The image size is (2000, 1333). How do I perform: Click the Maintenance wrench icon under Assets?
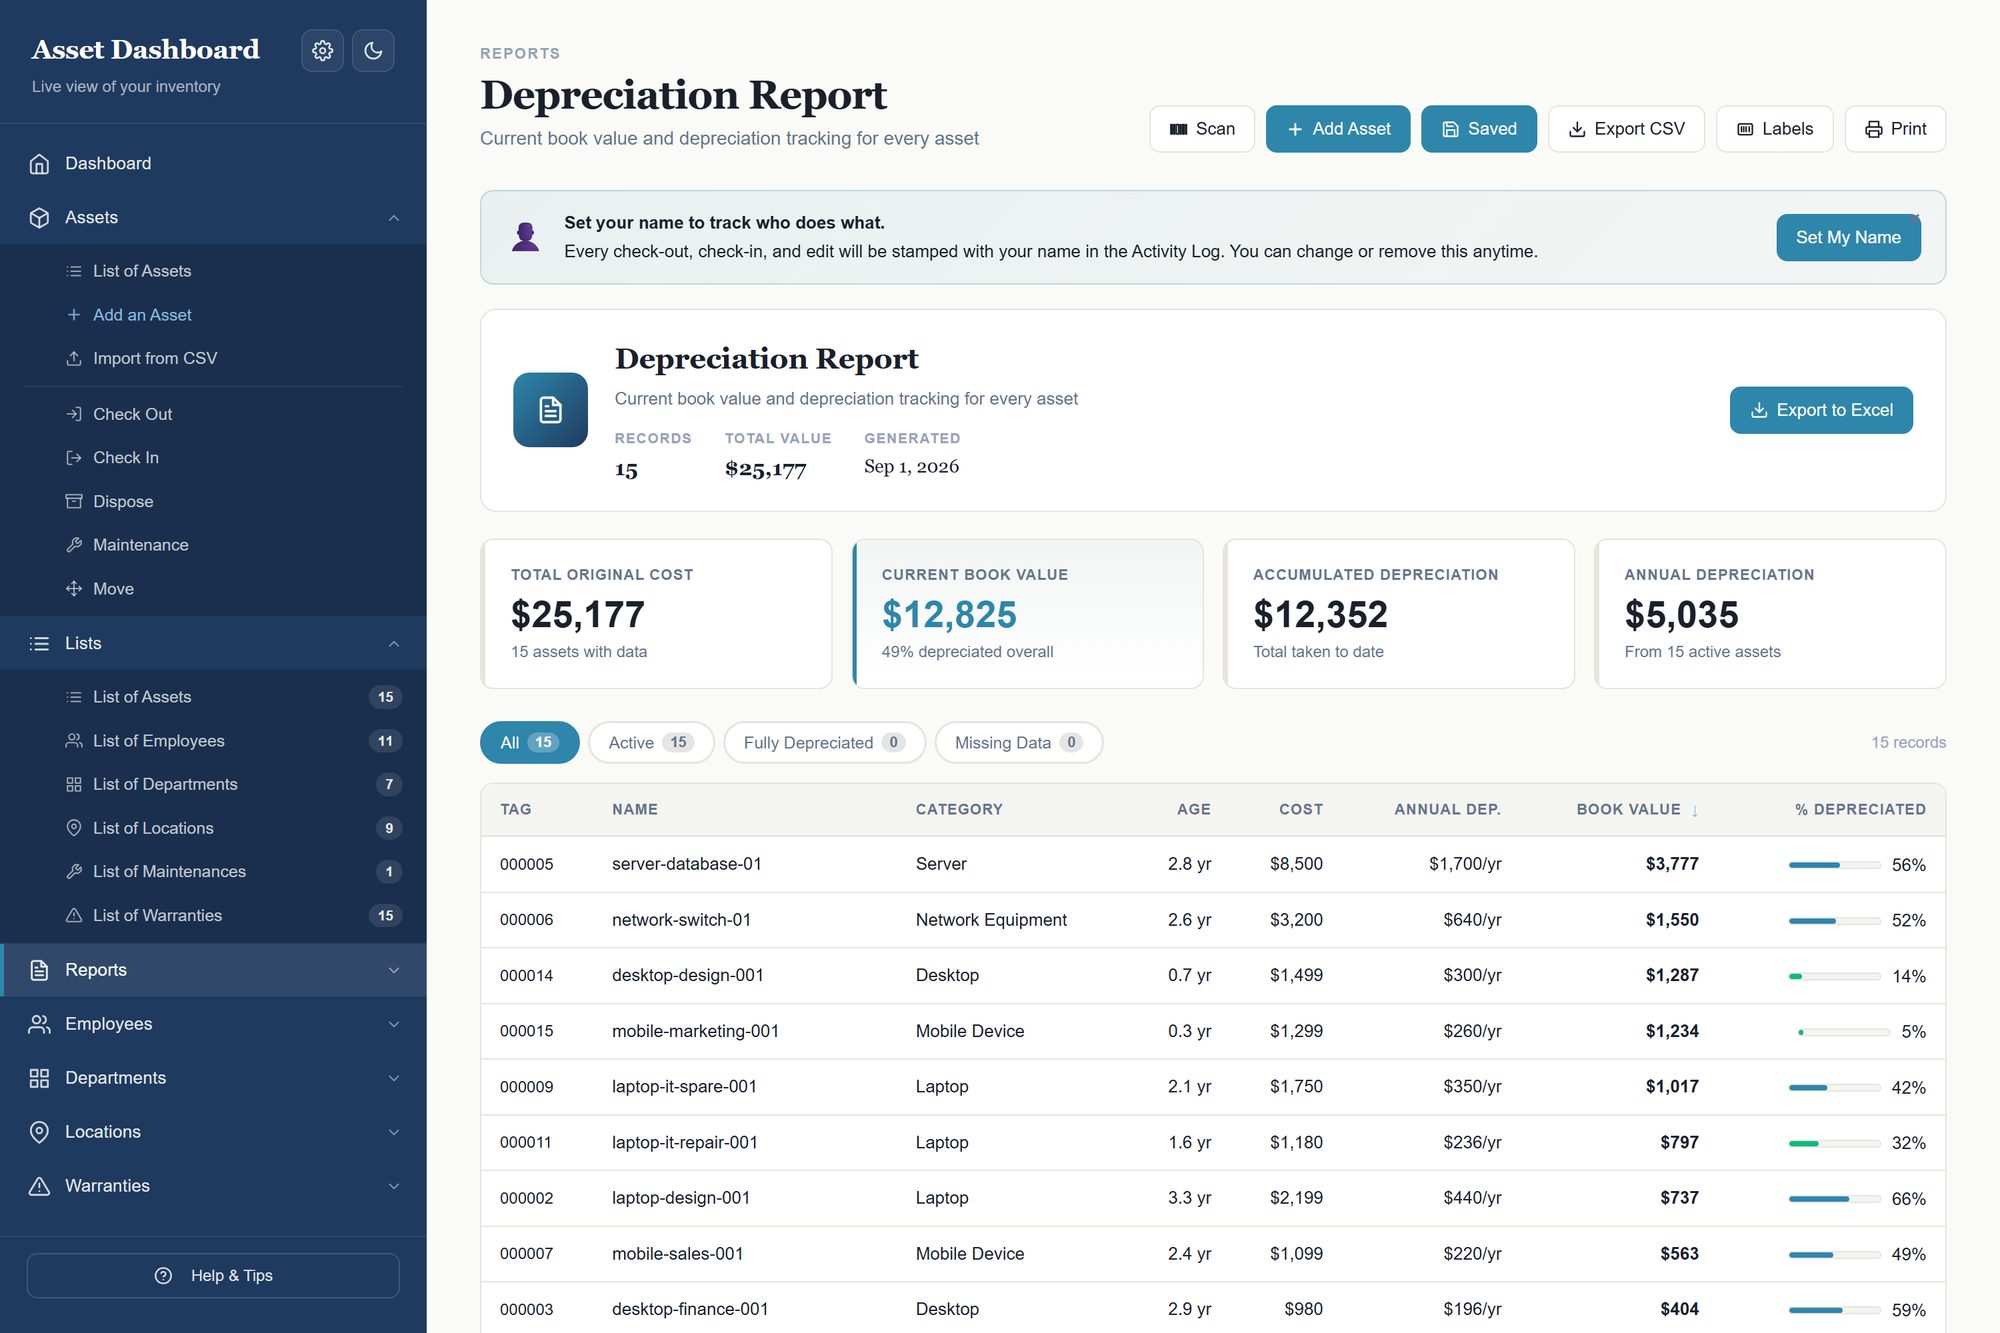(74, 545)
